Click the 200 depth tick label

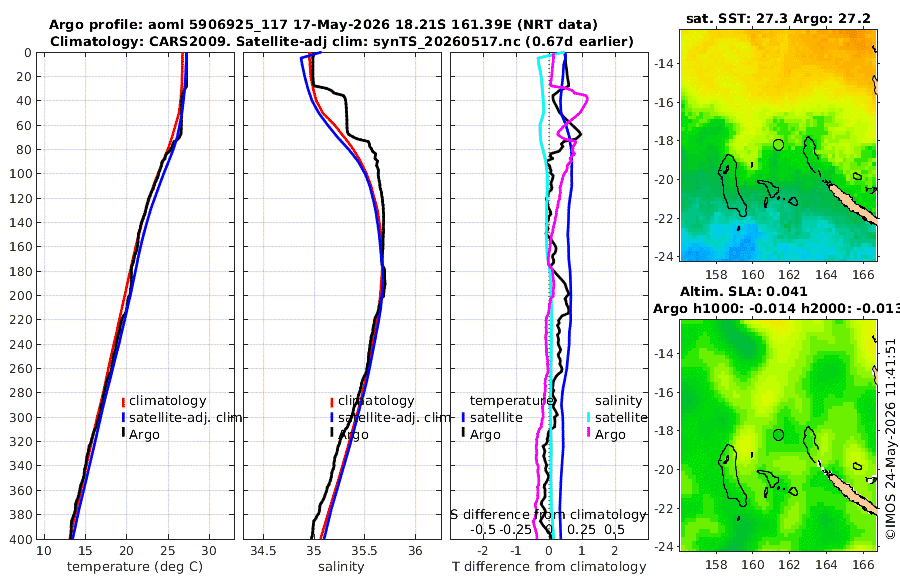tap(20, 296)
